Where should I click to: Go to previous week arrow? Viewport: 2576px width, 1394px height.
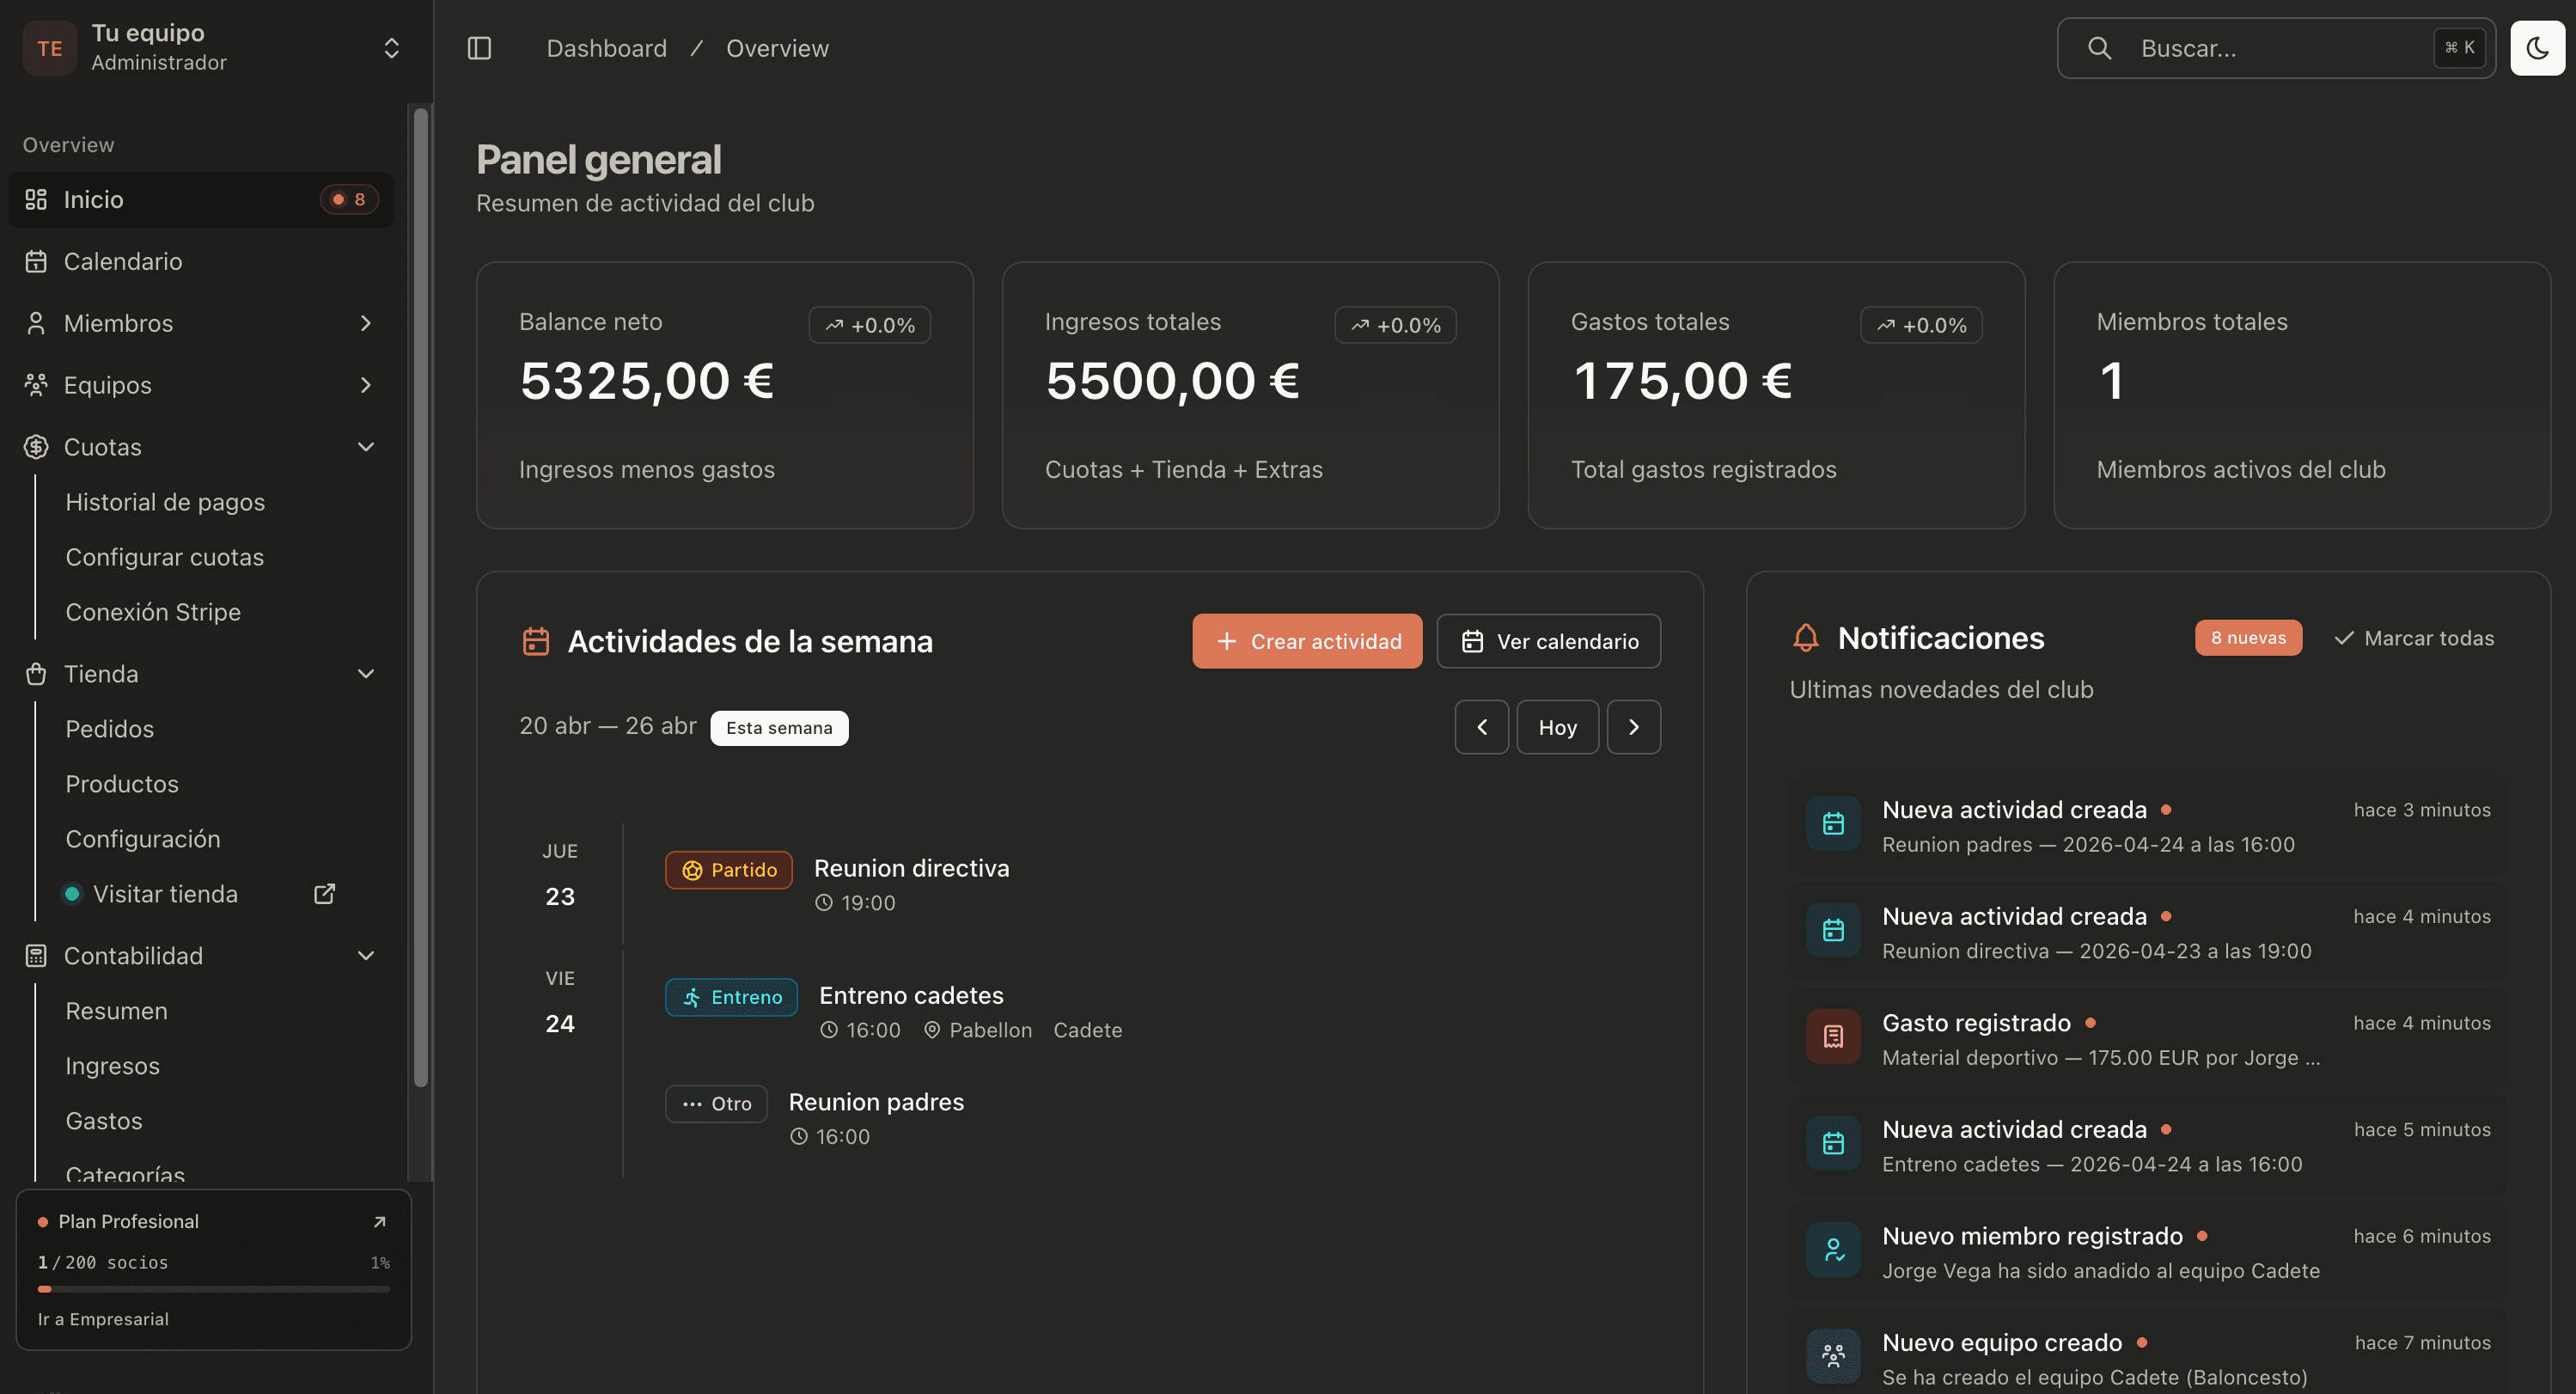[x=1482, y=727]
